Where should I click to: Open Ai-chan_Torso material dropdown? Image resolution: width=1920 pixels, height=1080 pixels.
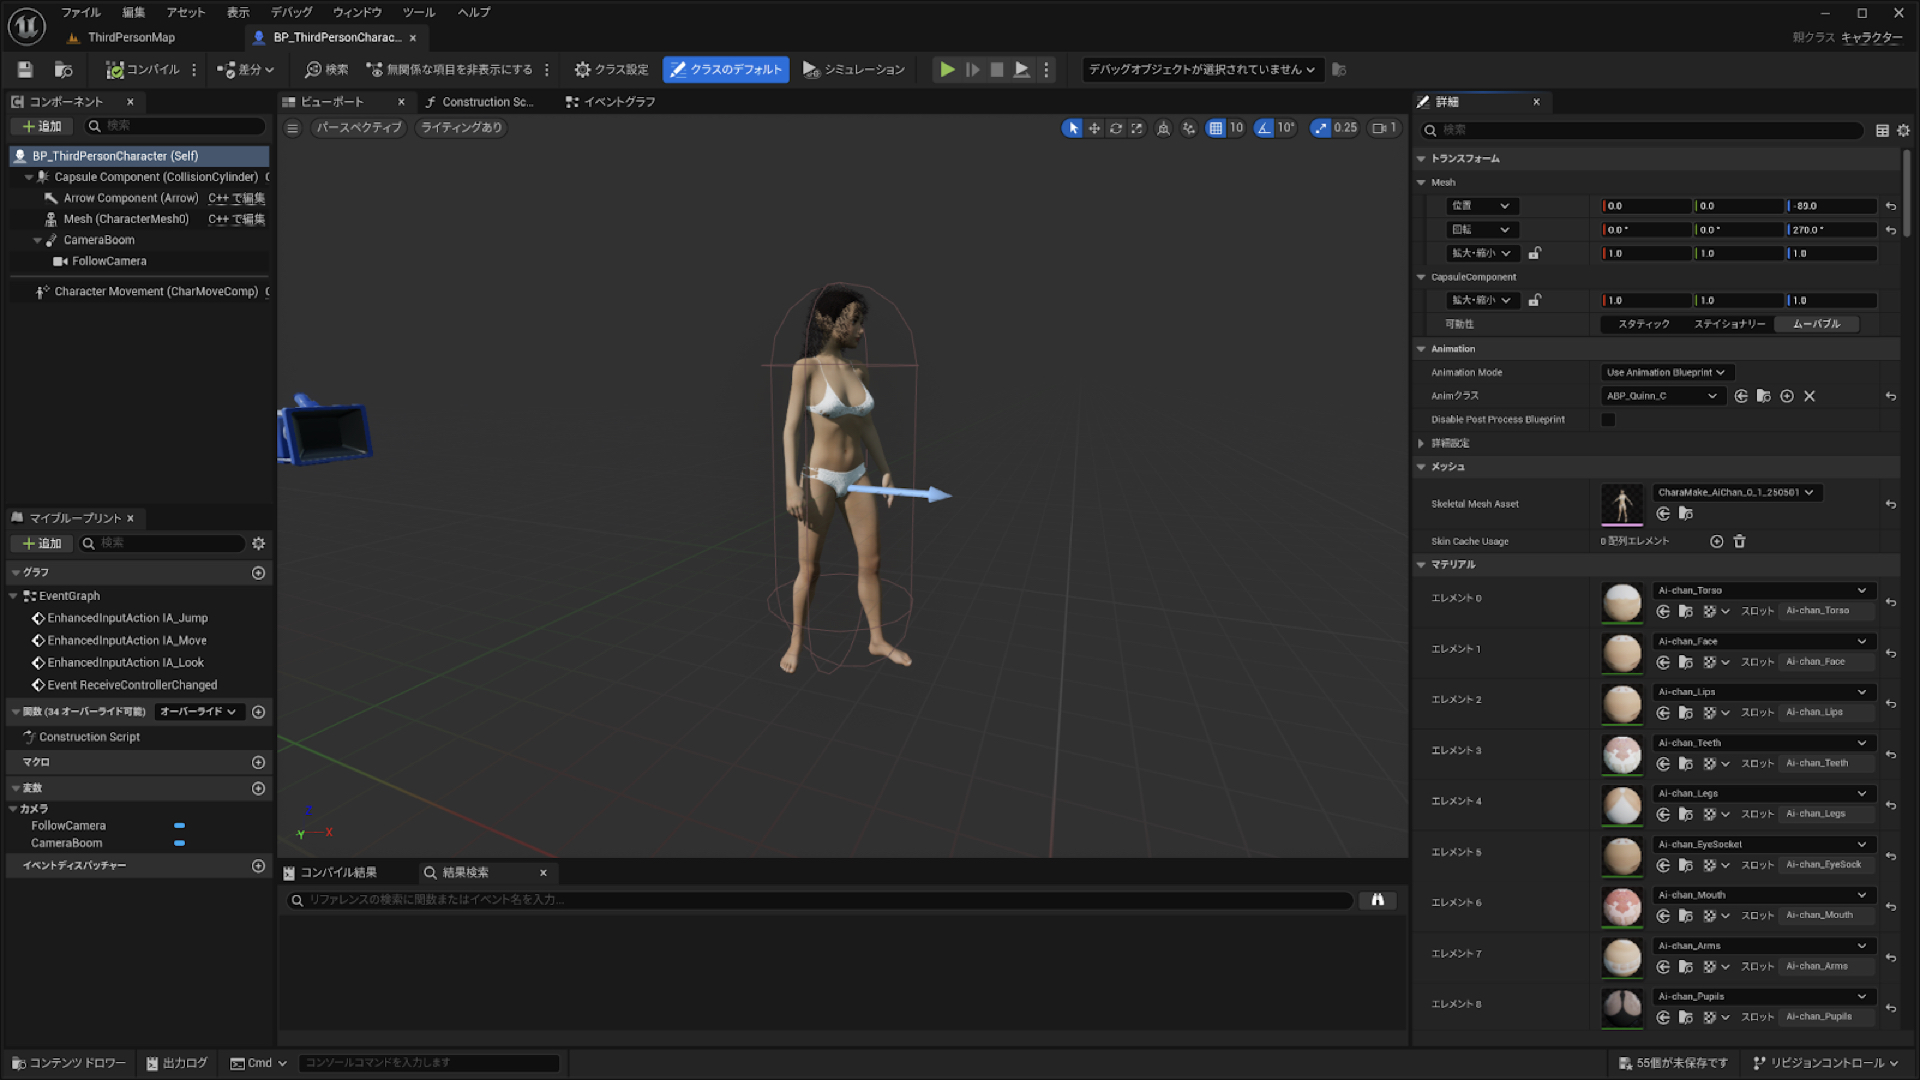coord(1762,590)
